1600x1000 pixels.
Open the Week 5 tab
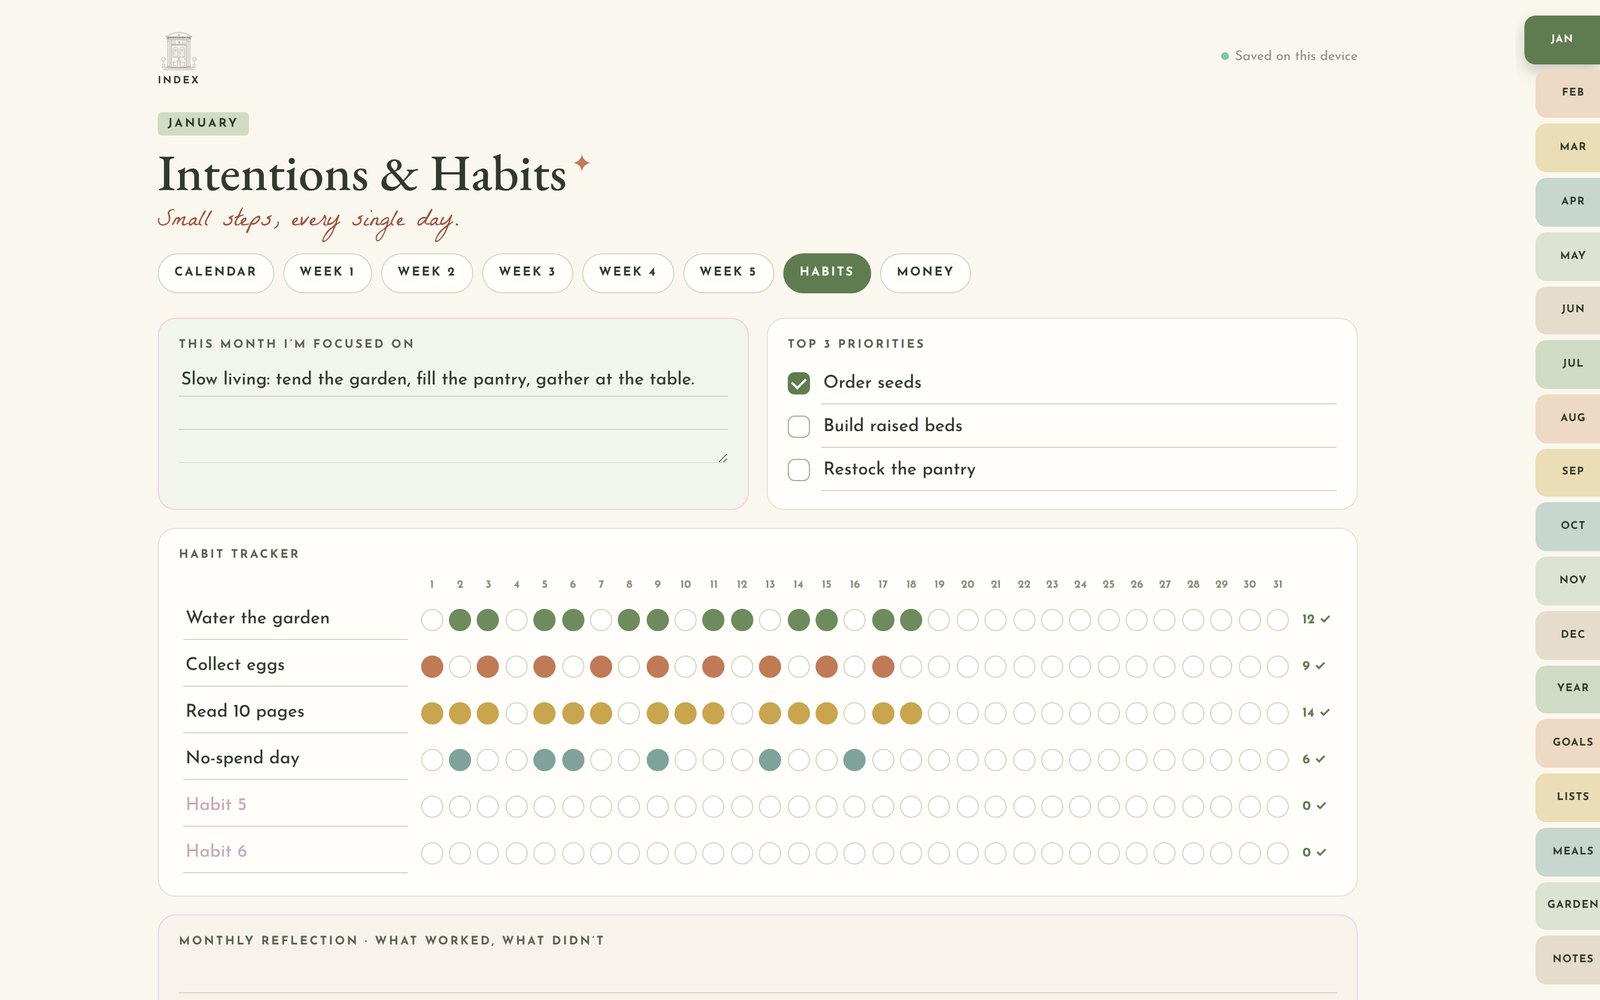tap(728, 272)
